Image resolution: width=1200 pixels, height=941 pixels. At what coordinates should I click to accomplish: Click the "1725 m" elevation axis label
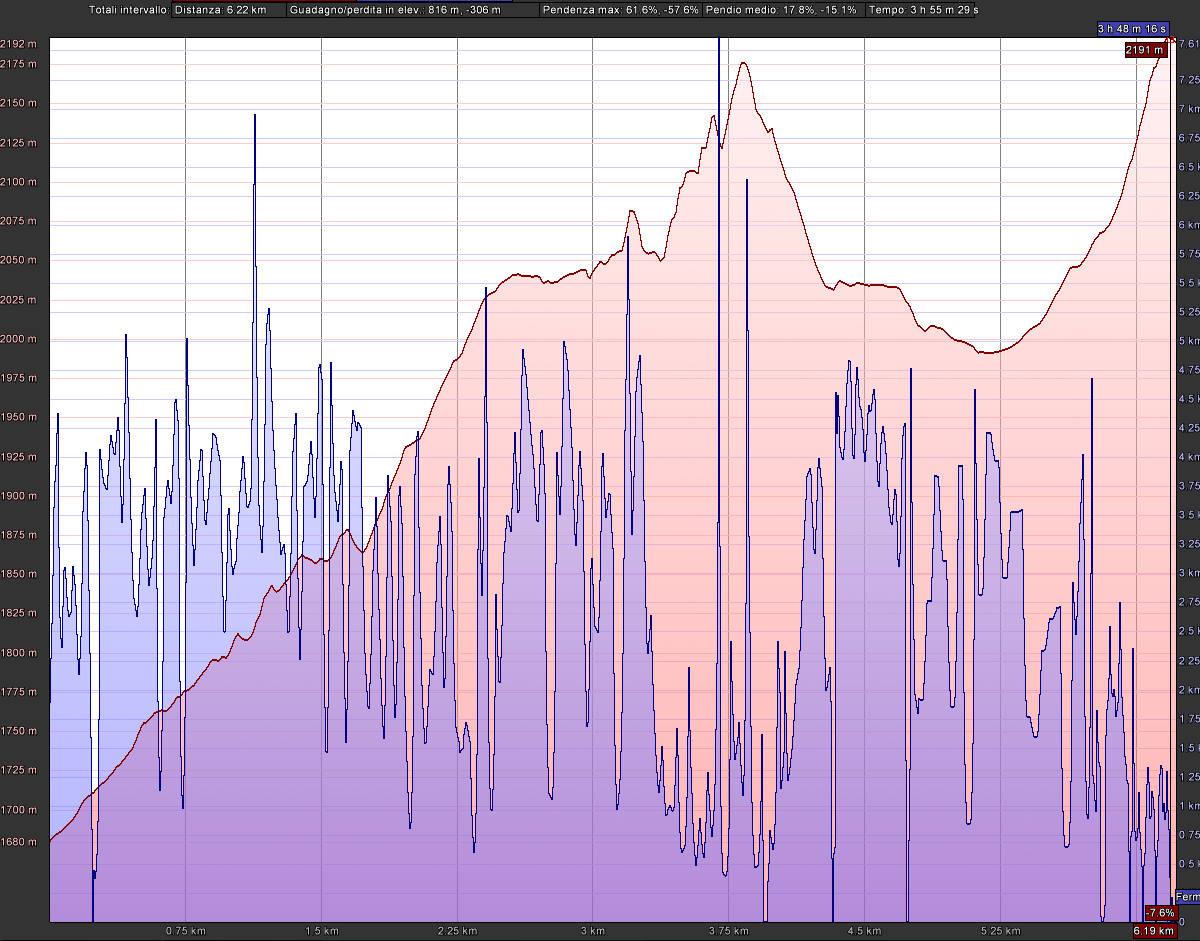(18, 771)
